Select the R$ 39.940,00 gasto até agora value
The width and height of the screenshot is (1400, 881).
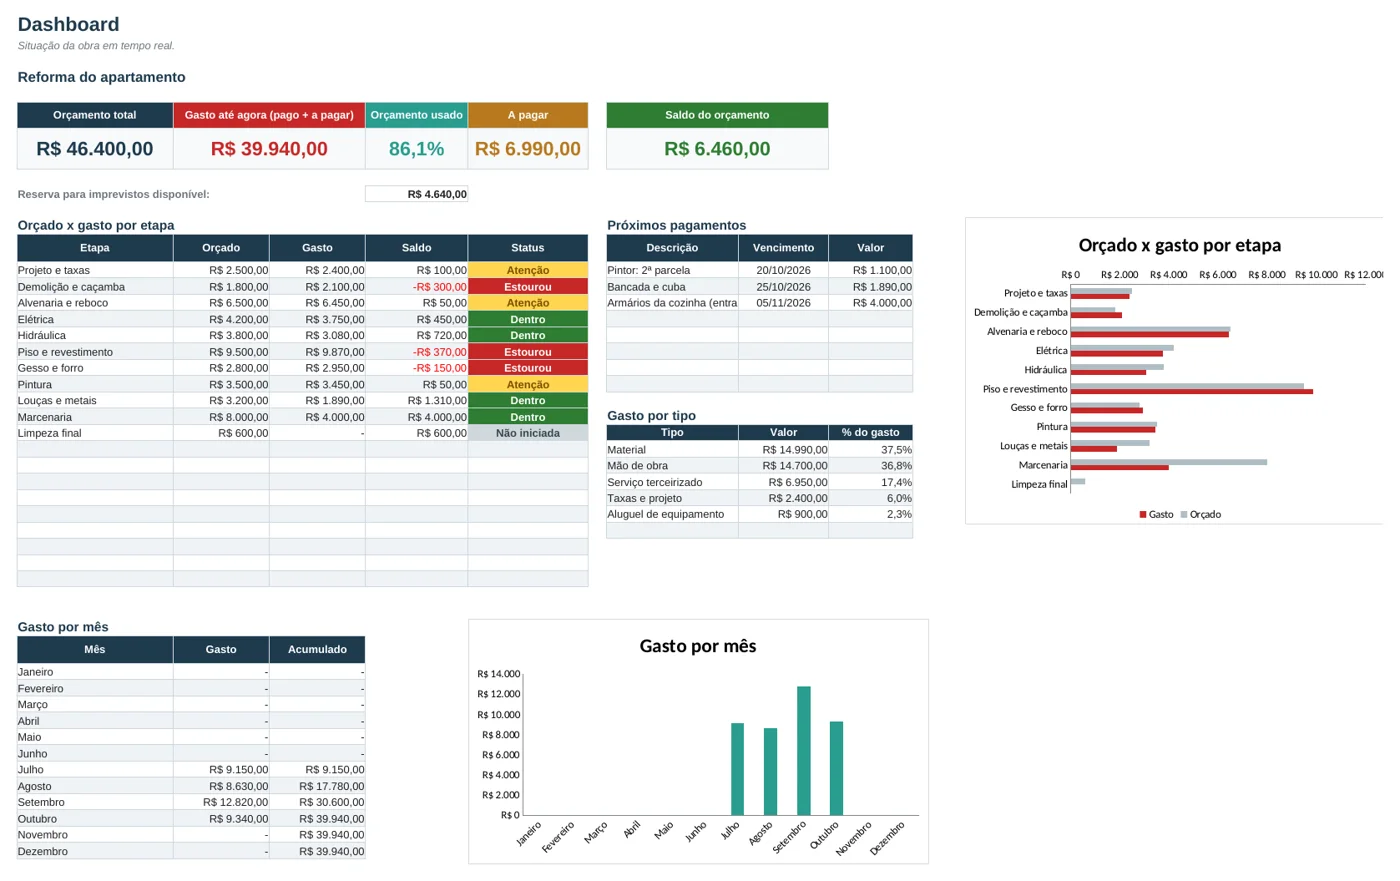(269, 149)
